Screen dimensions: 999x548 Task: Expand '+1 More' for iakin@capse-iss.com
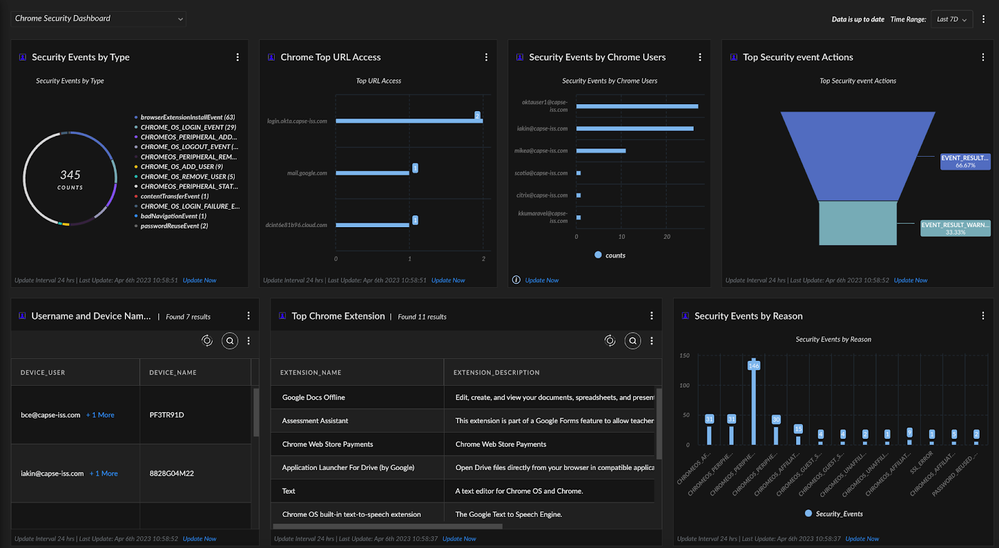coord(103,473)
